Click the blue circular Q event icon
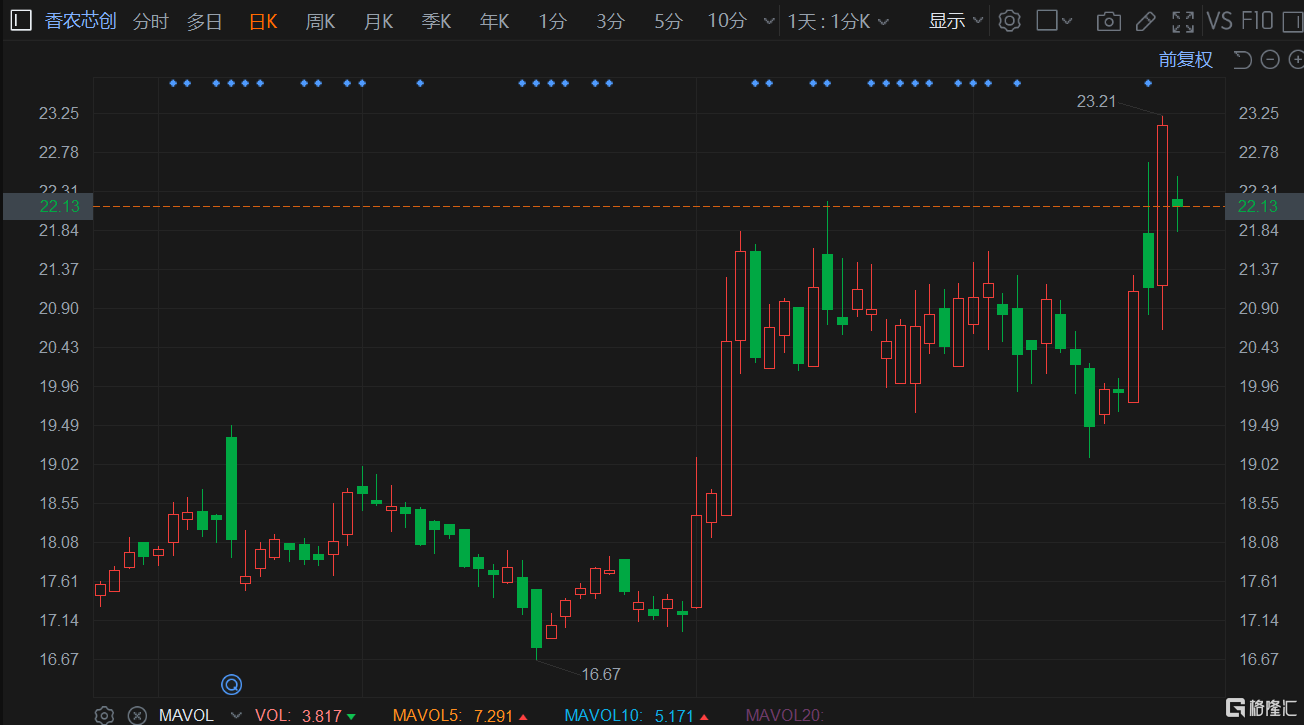Viewport: 1304px width, 725px height. tap(232, 685)
